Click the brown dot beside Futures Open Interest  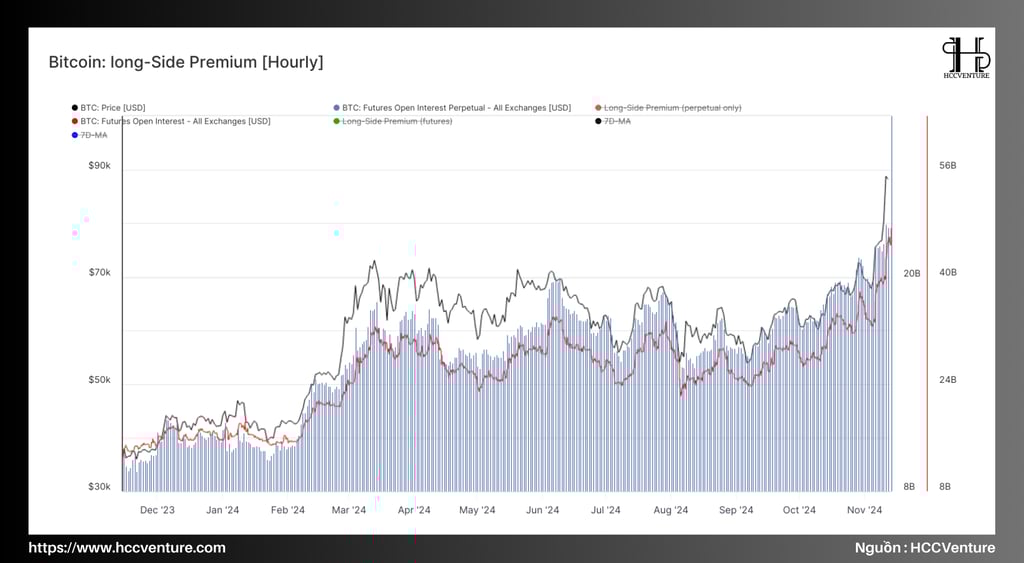(x=74, y=121)
